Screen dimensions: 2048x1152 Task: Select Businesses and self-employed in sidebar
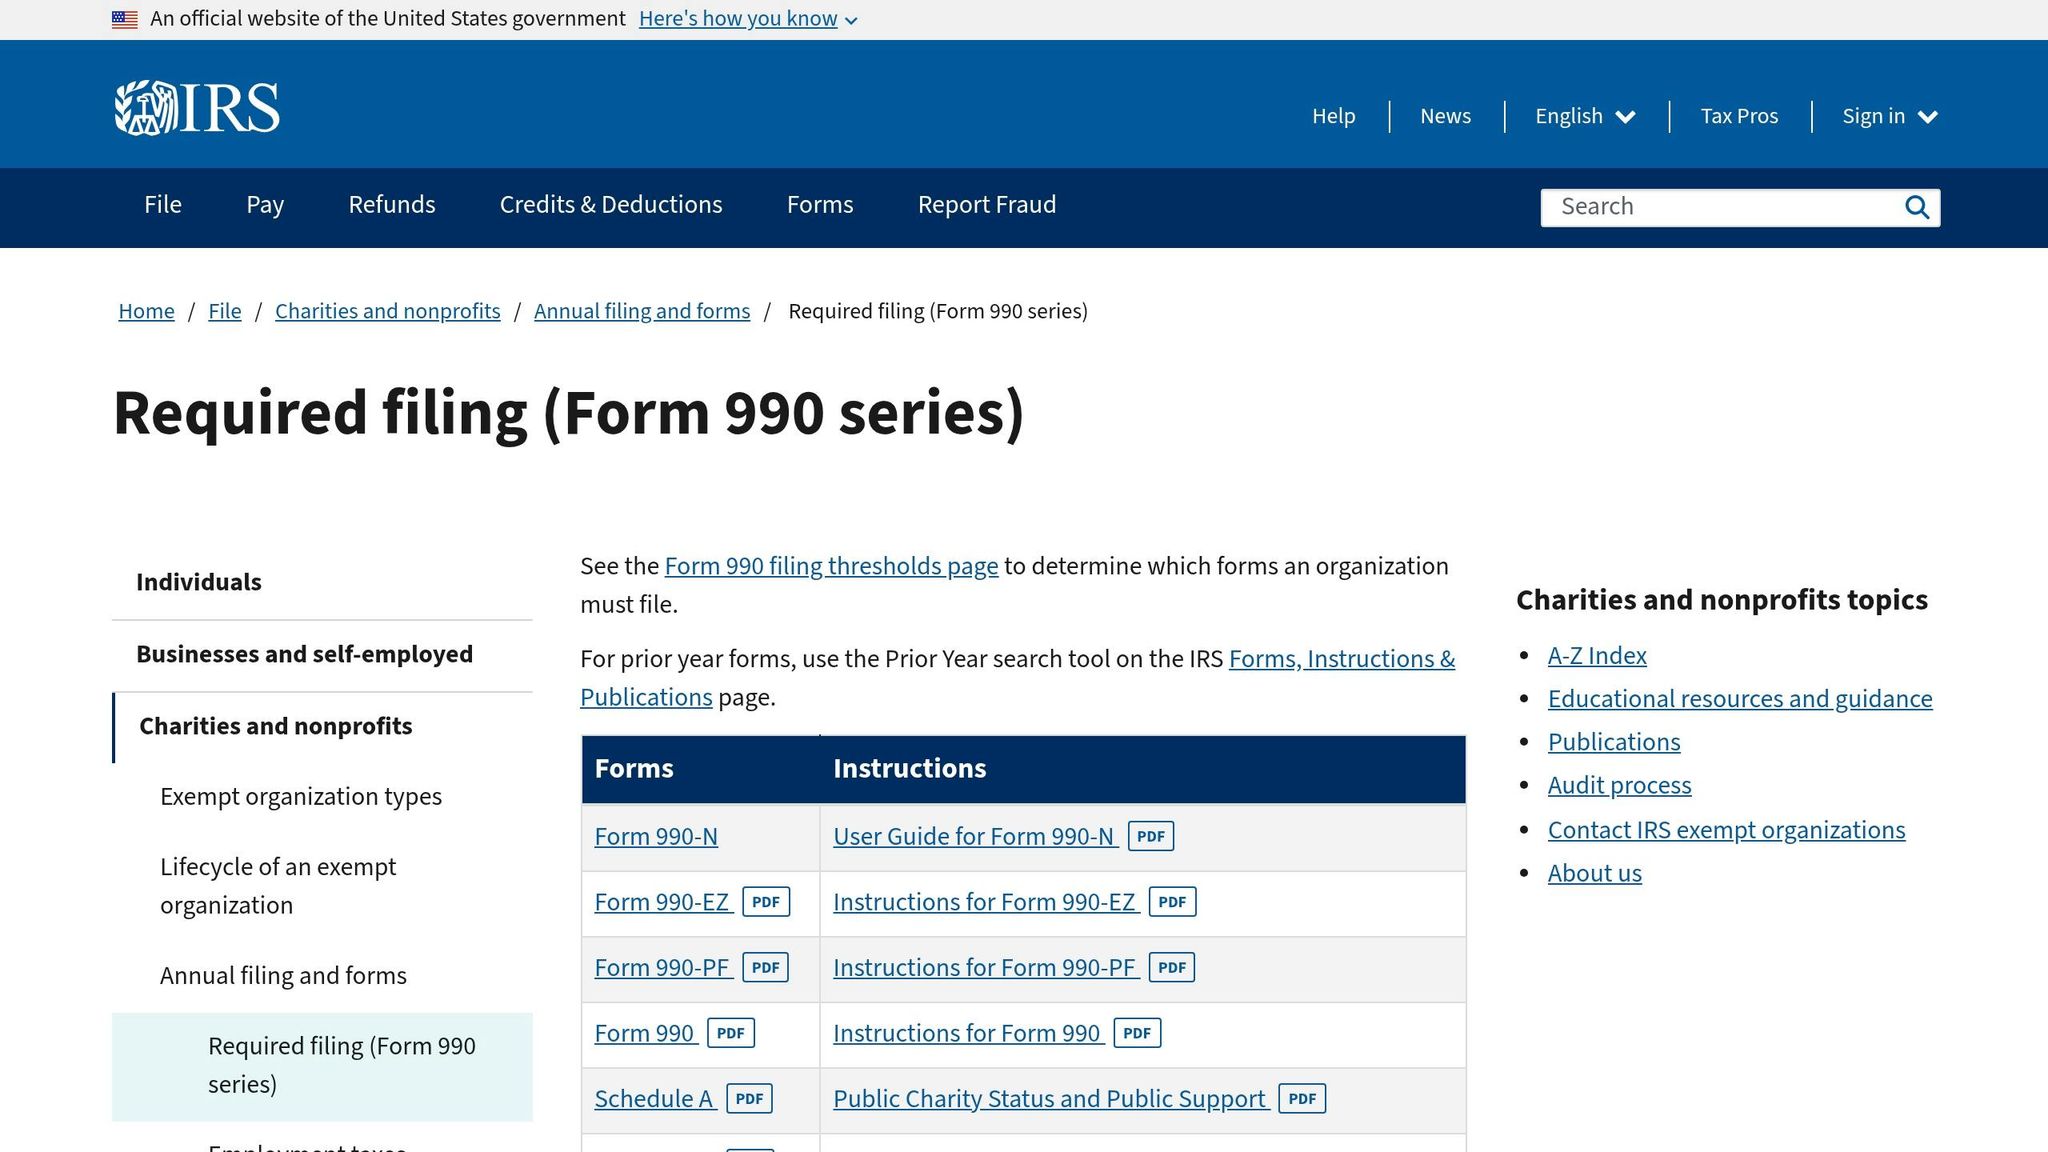tap(304, 655)
